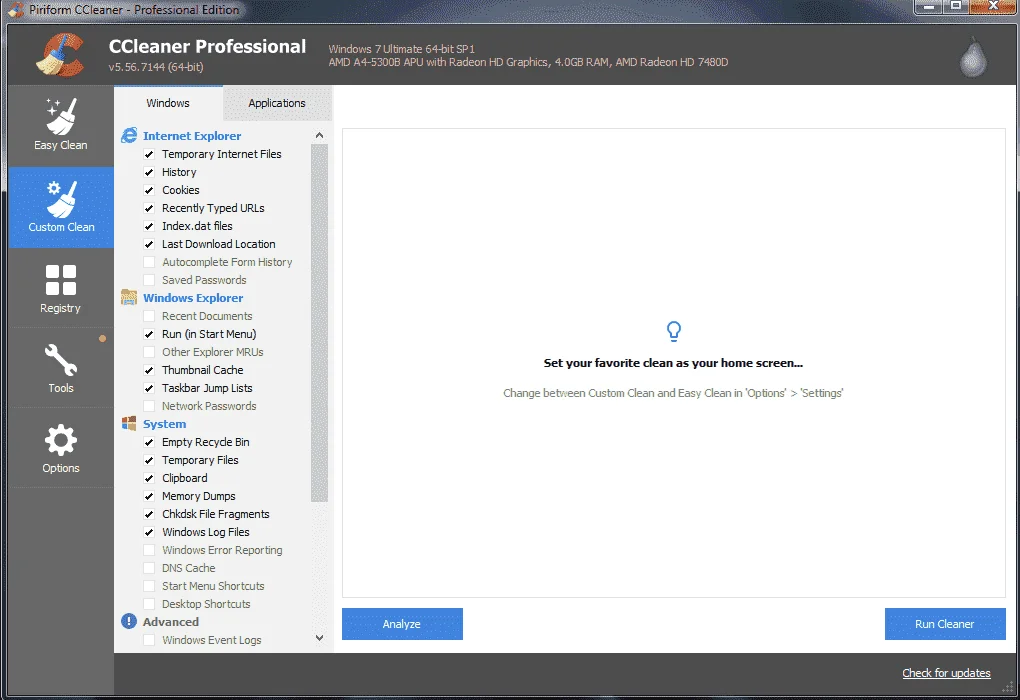This screenshot has height=700, width=1020.
Task: Click the 'Change between Custom Clean' hint text
Action: coord(673,393)
